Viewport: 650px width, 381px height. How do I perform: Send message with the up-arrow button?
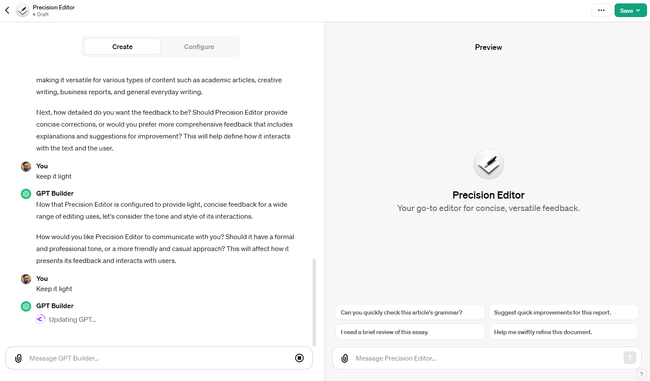(x=630, y=358)
